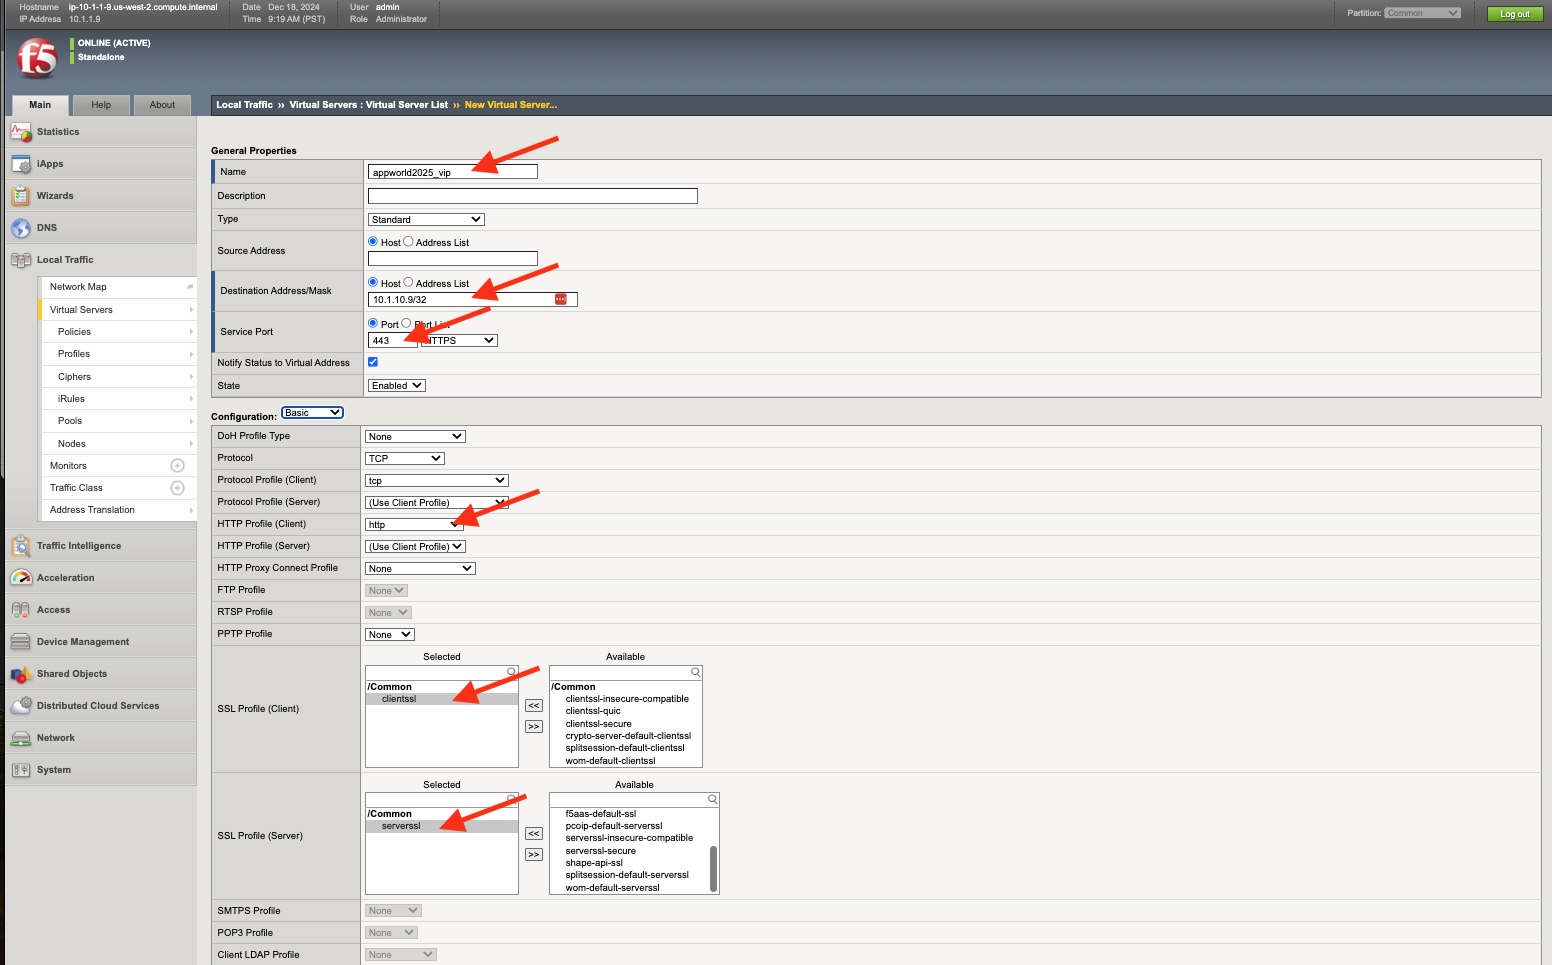This screenshot has height=965, width=1552.
Task: Open the Access sidebar icon
Action: tap(21, 610)
